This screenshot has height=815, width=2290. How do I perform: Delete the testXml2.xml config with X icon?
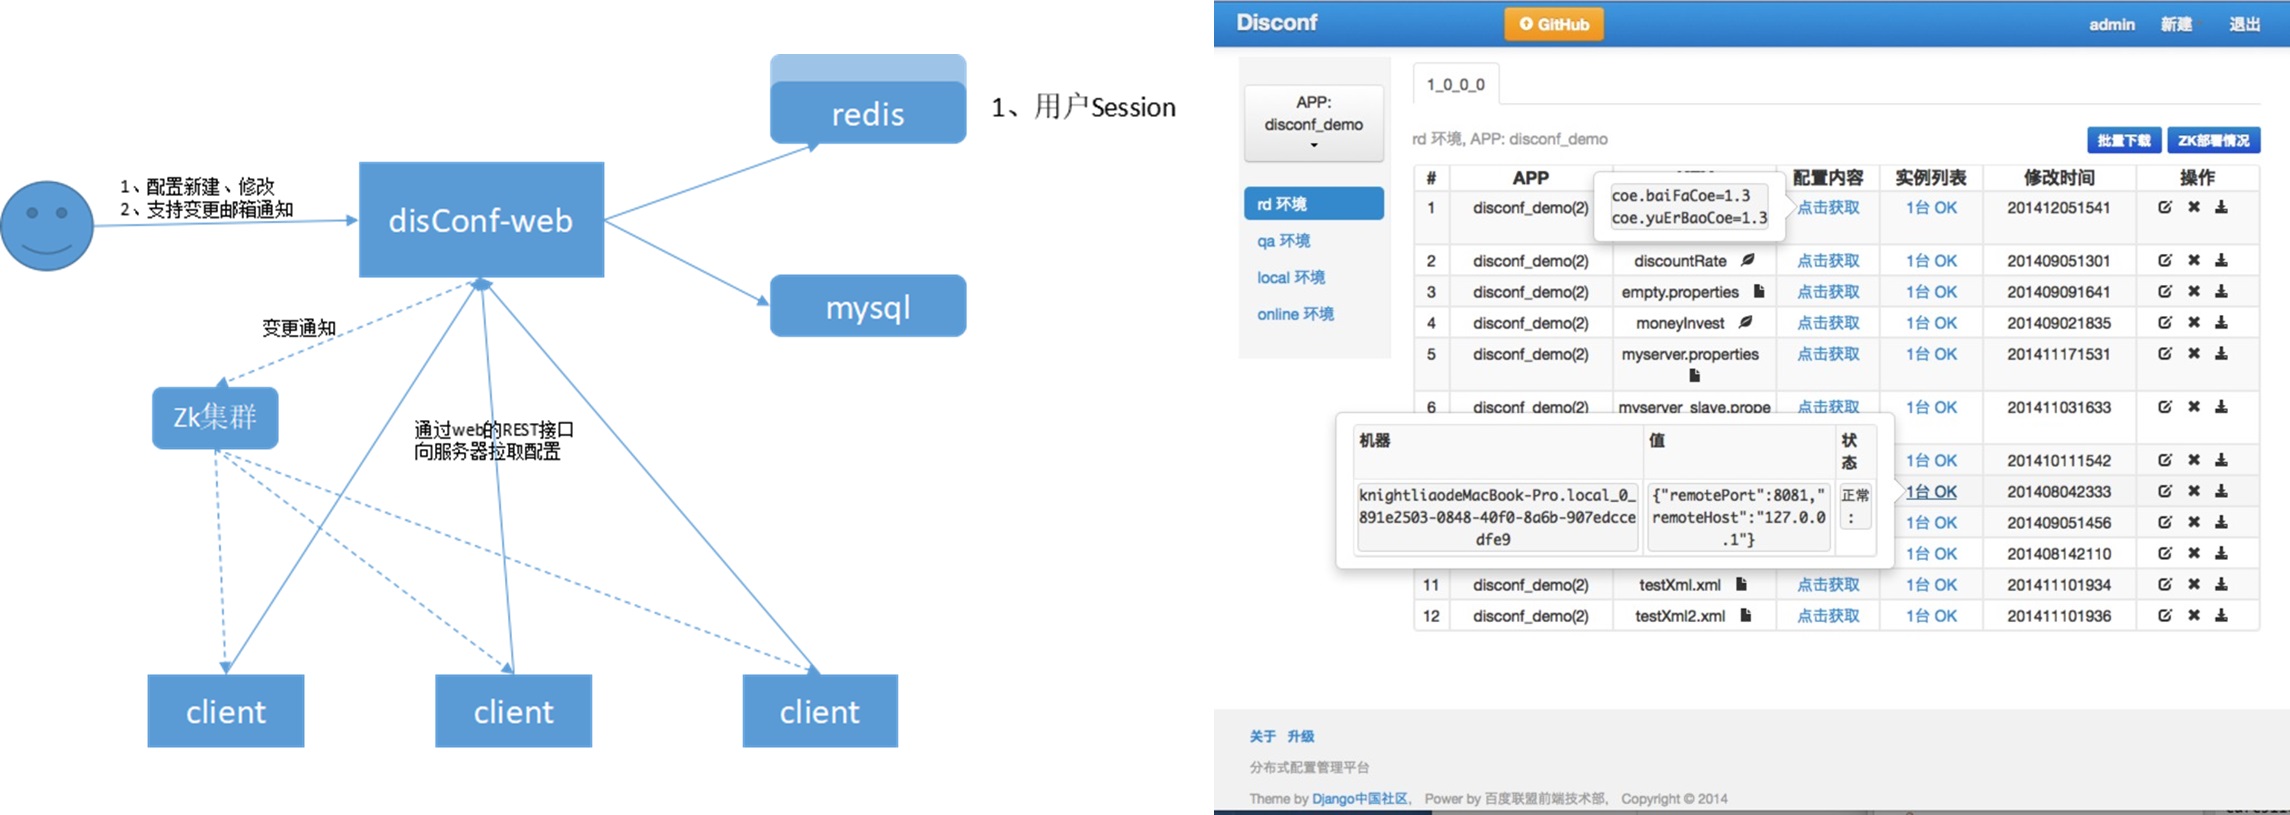[x=2193, y=615]
